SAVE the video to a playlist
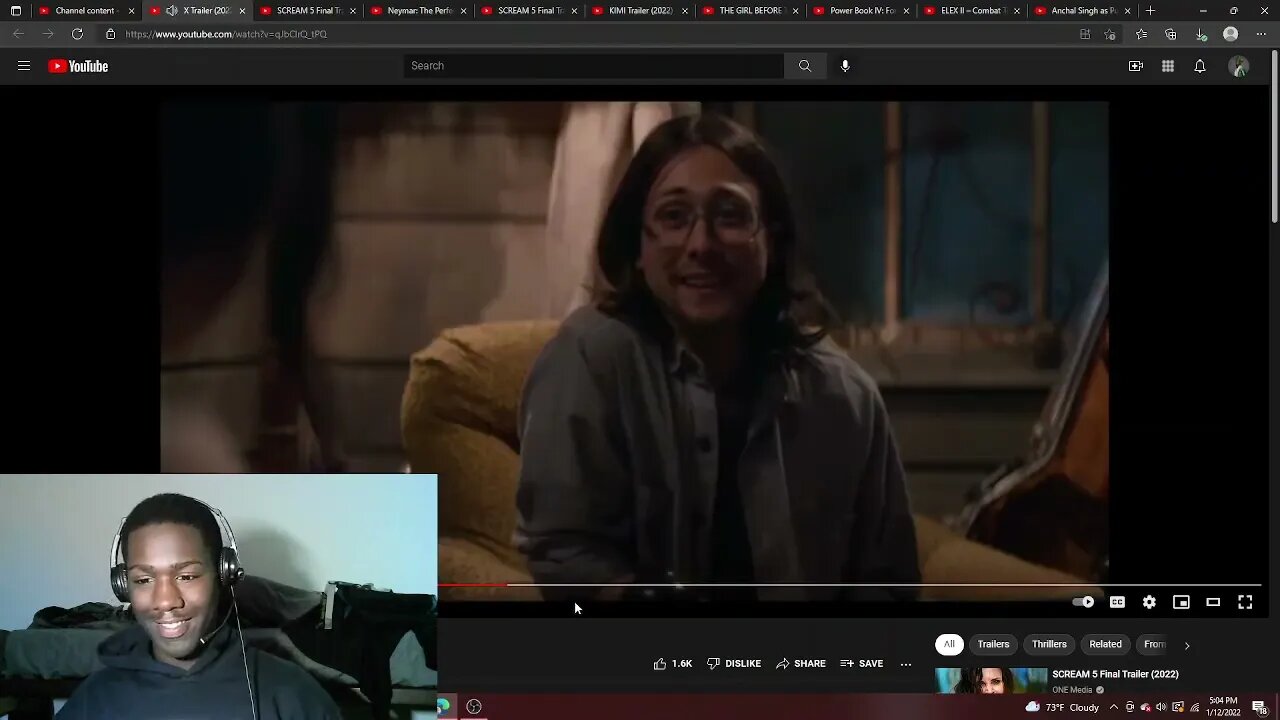The image size is (1280, 720). (x=862, y=664)
